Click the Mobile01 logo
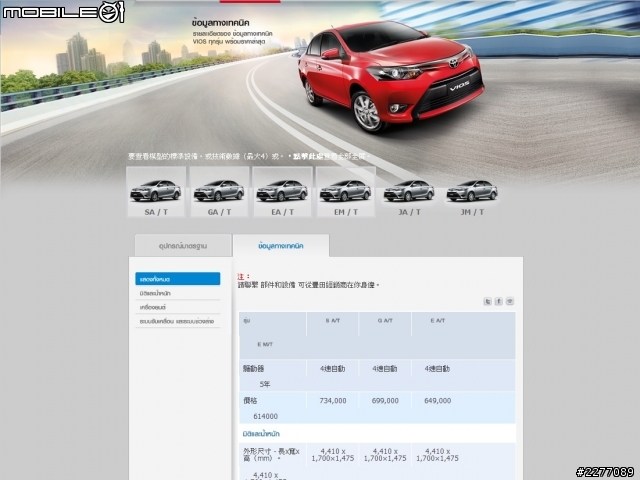 [63, 12]
